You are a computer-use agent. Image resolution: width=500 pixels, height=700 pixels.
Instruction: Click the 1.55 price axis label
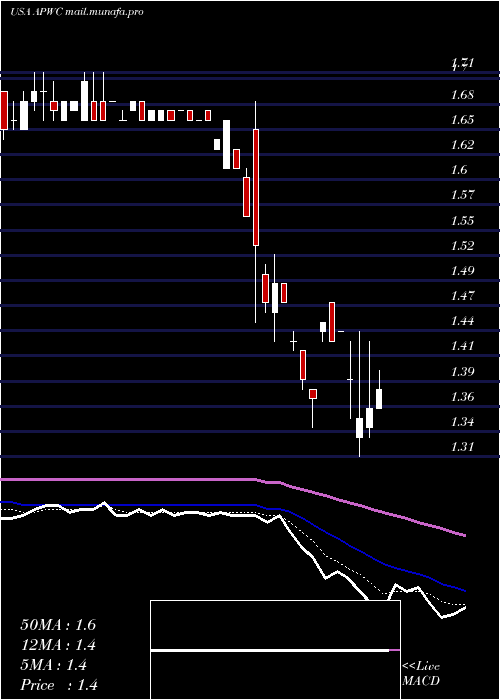[x=462, y=221]
